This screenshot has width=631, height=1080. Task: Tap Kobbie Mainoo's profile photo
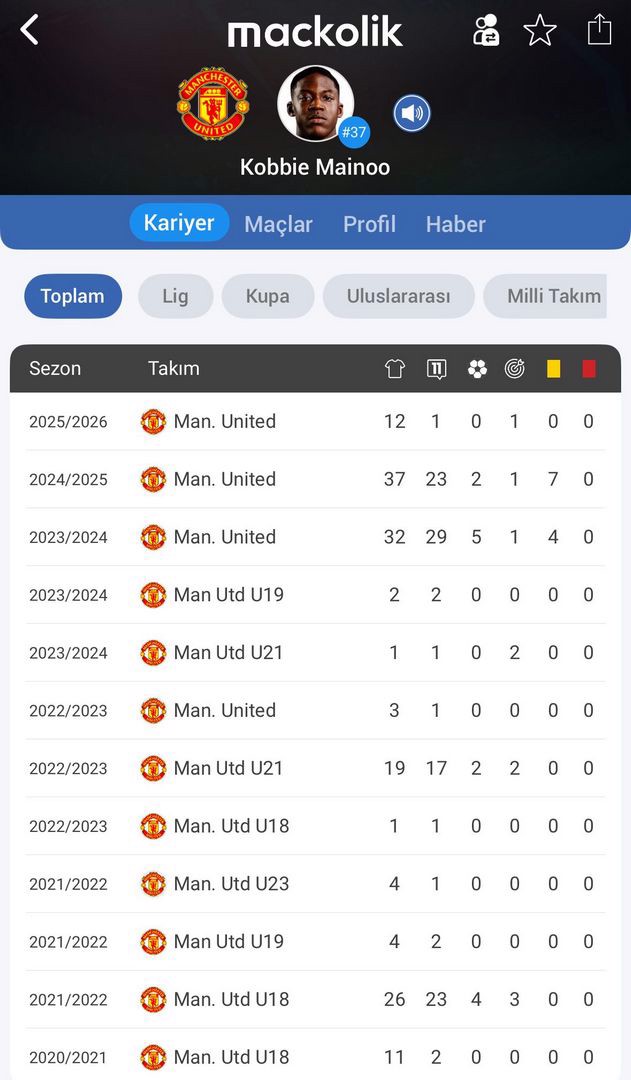pos(315,103)
